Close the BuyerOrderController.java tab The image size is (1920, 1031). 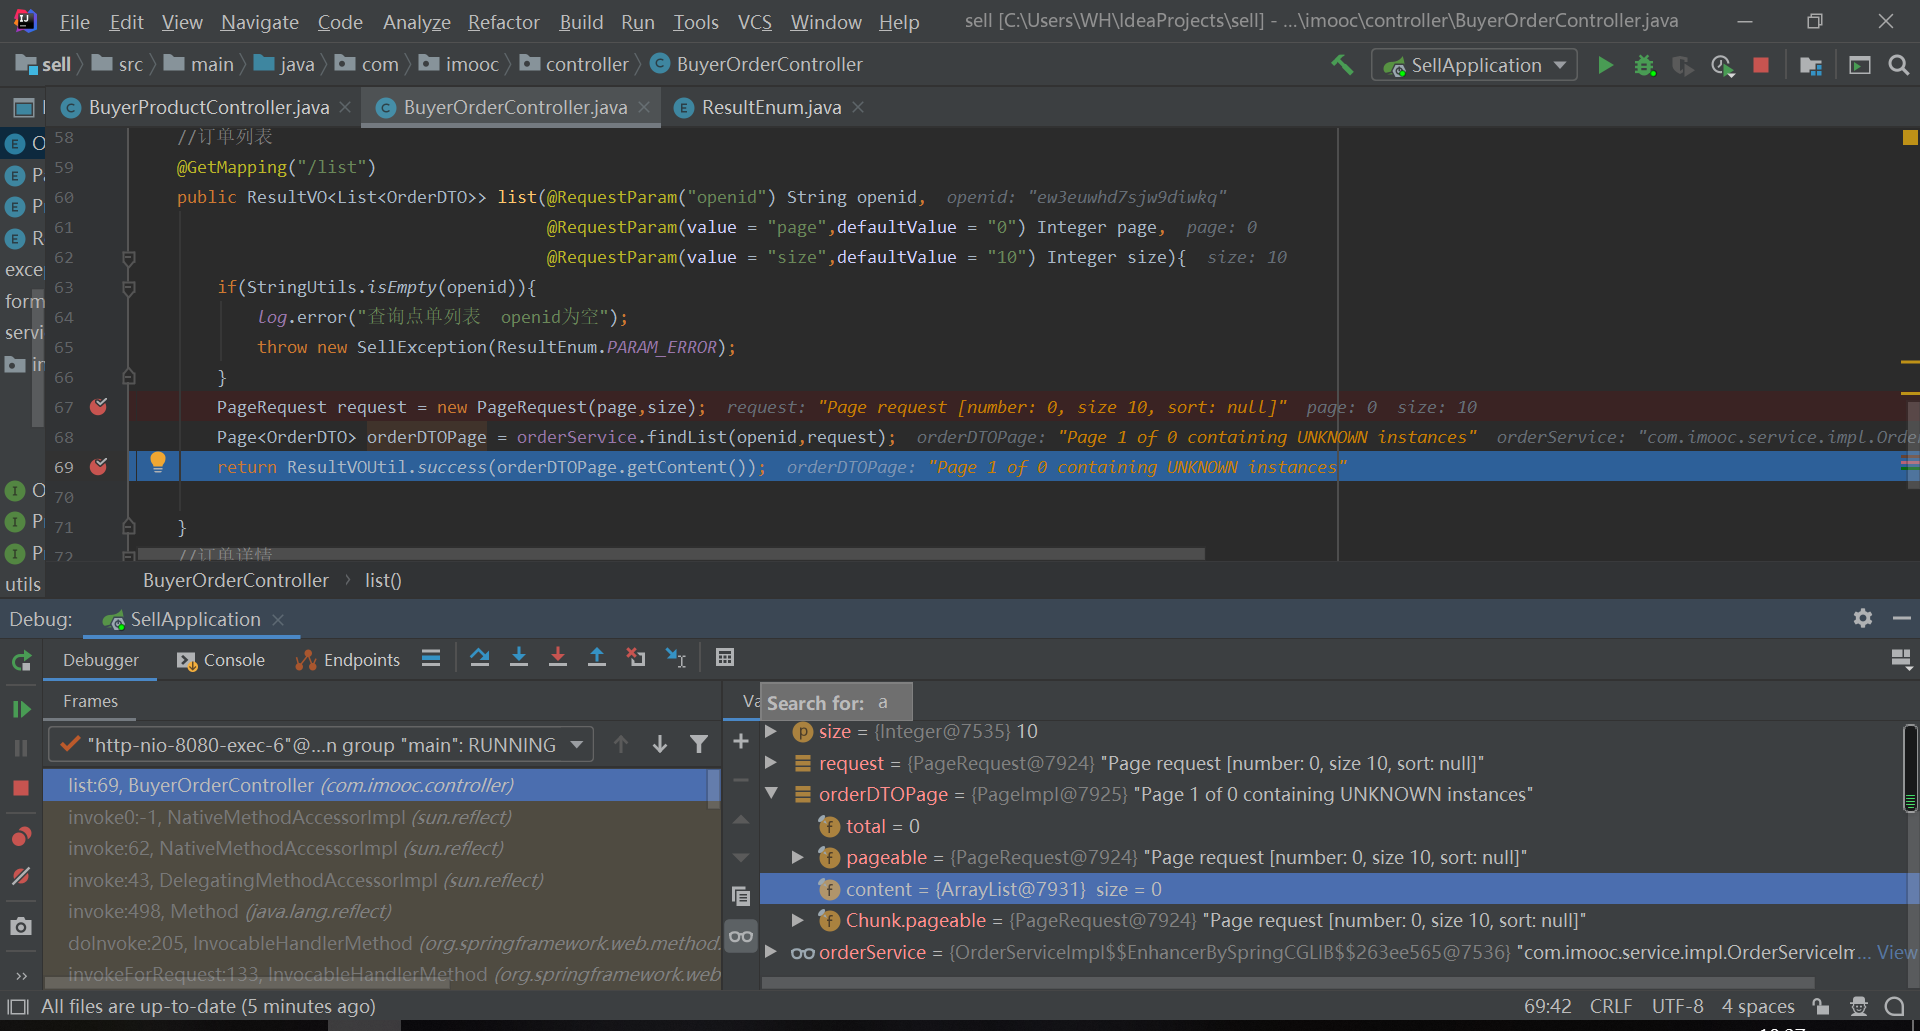coord(644,107)
